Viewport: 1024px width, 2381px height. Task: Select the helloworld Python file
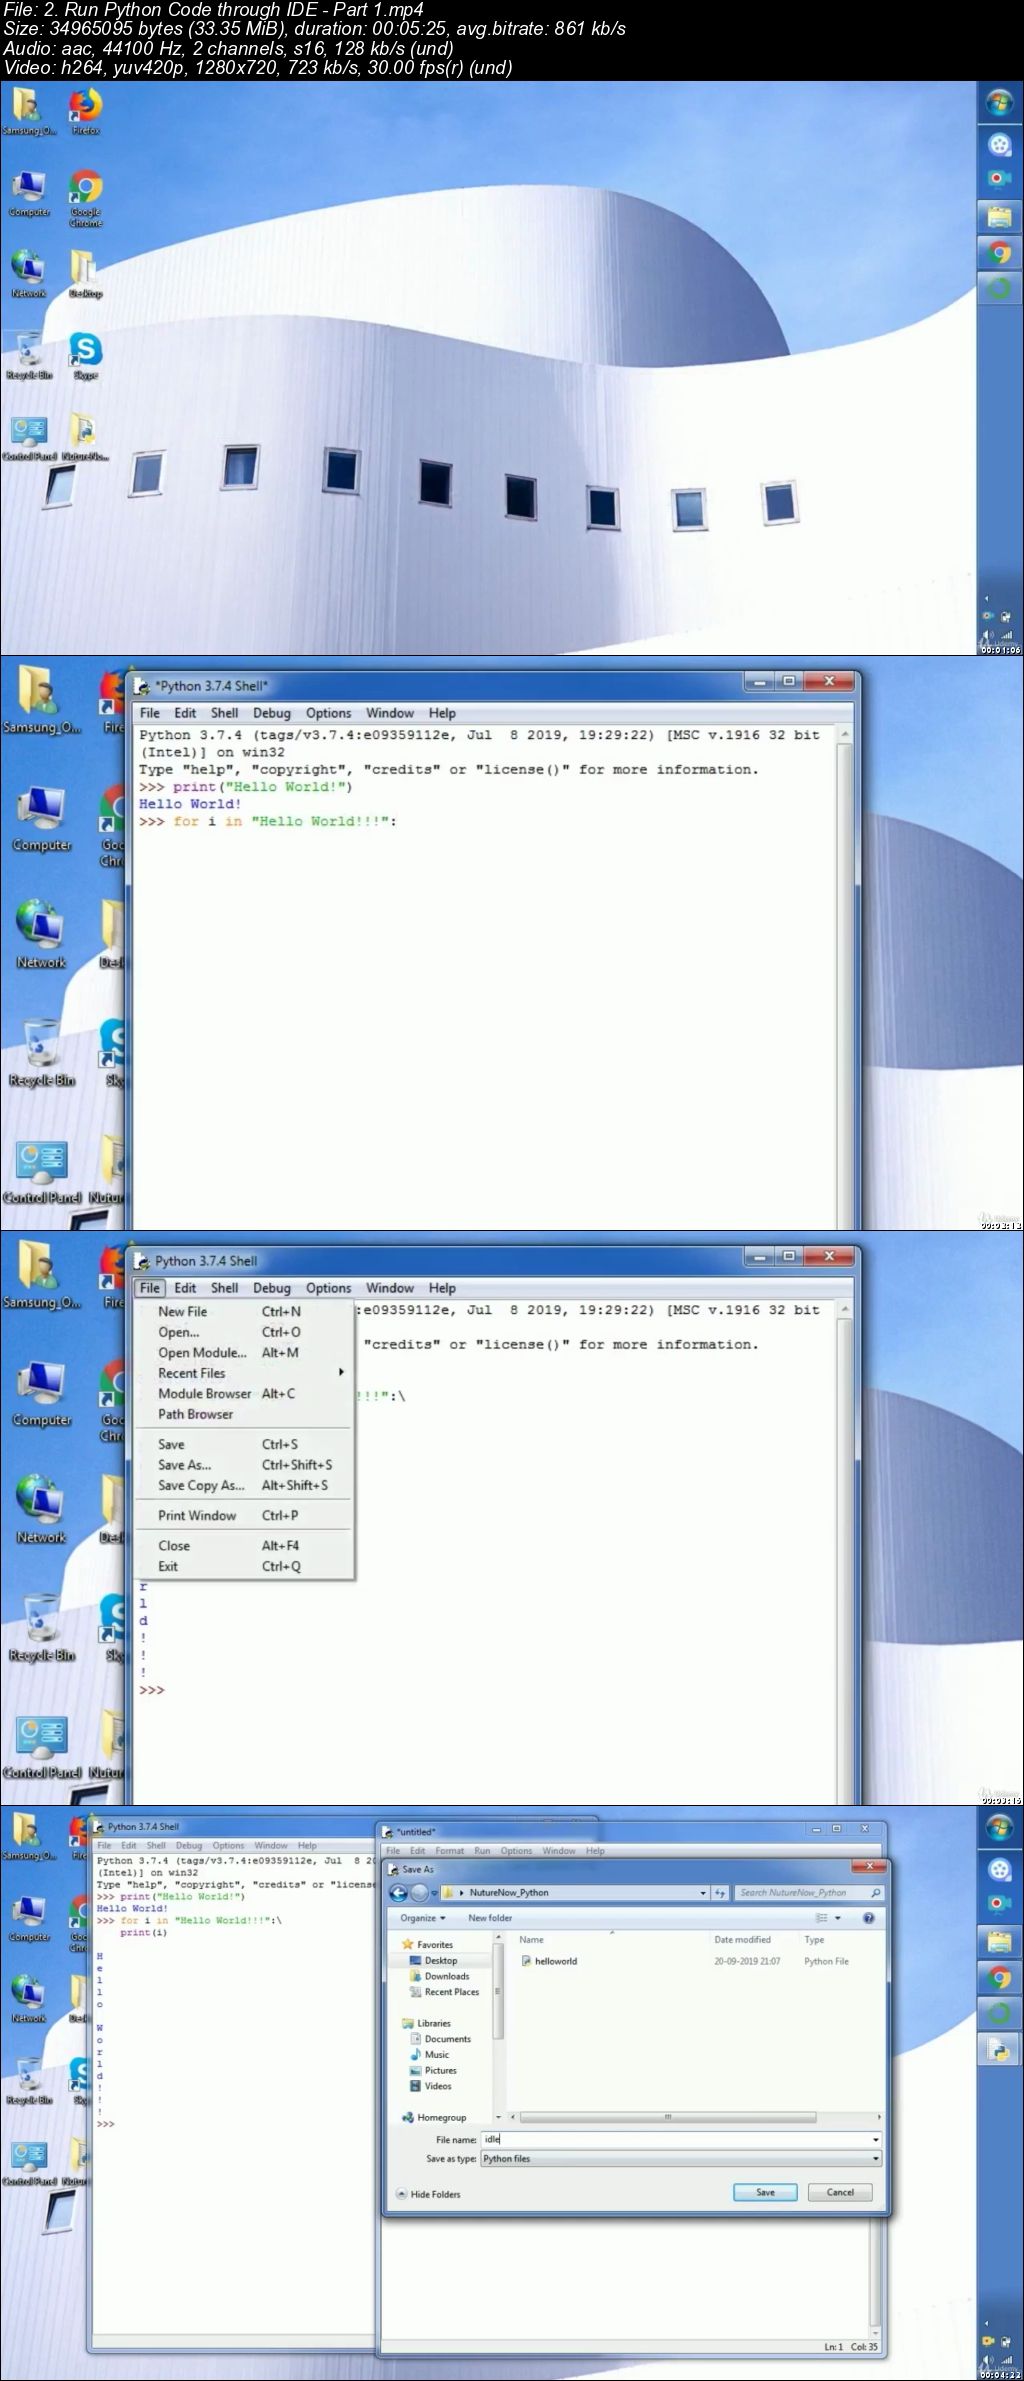[550, 1961]
